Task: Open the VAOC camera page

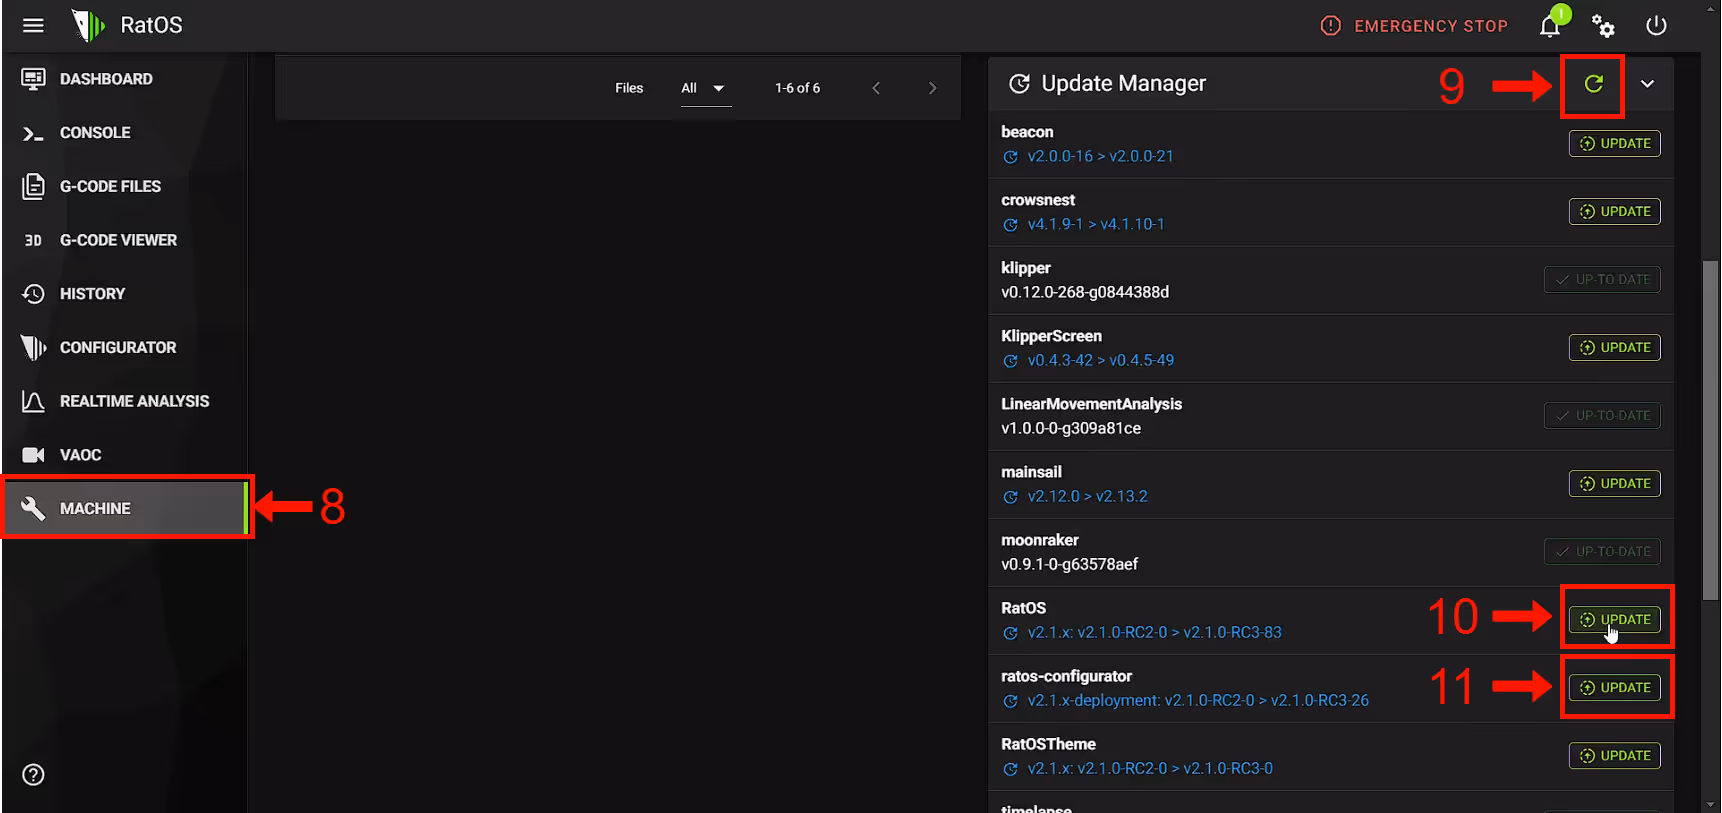Action: 124,455
